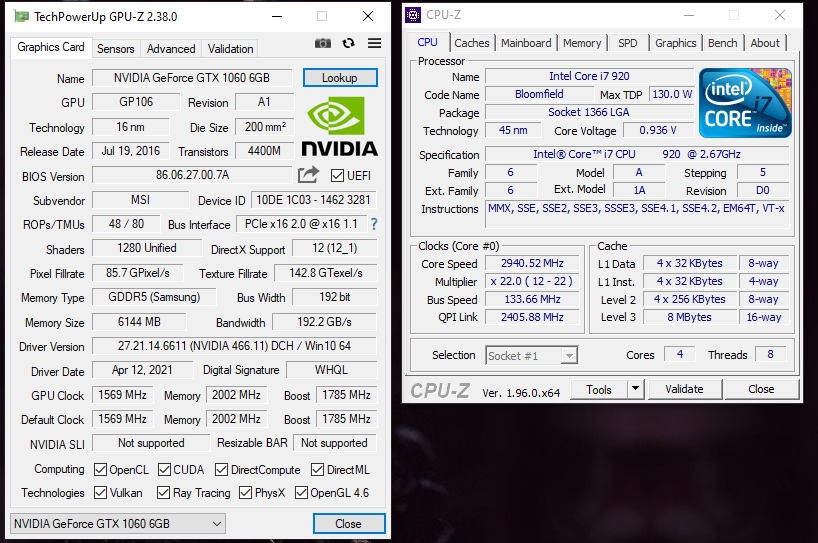
Task: Click the CPU-Z title bar app icon
Action: click(x=413, y=15)
